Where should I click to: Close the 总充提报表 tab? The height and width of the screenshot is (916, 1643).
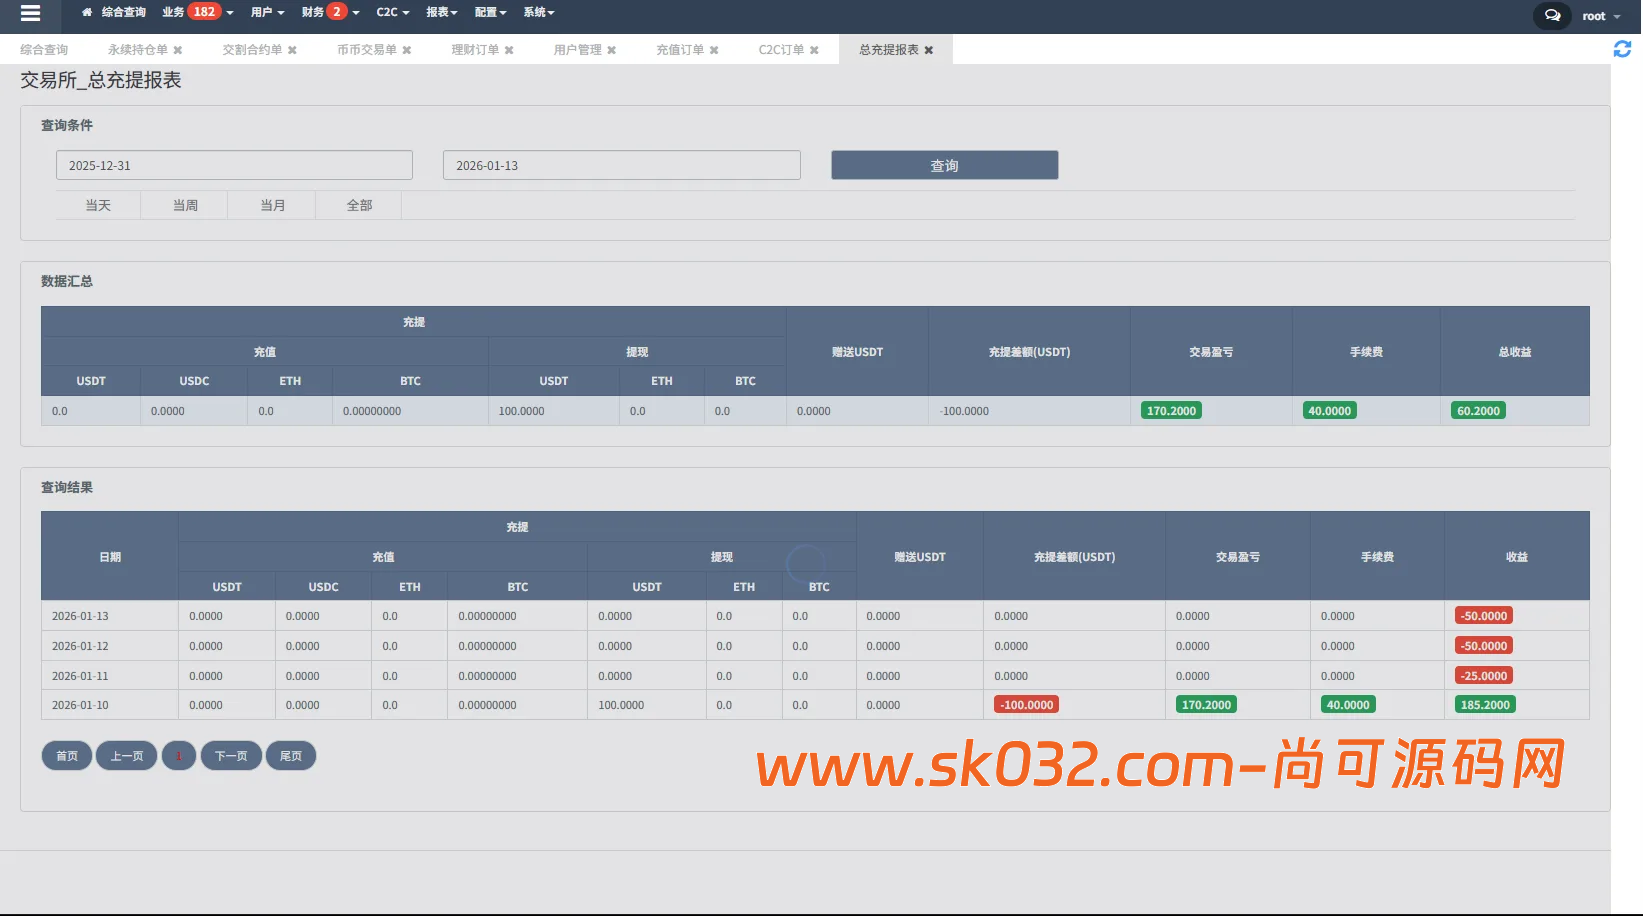click(928, 49)
